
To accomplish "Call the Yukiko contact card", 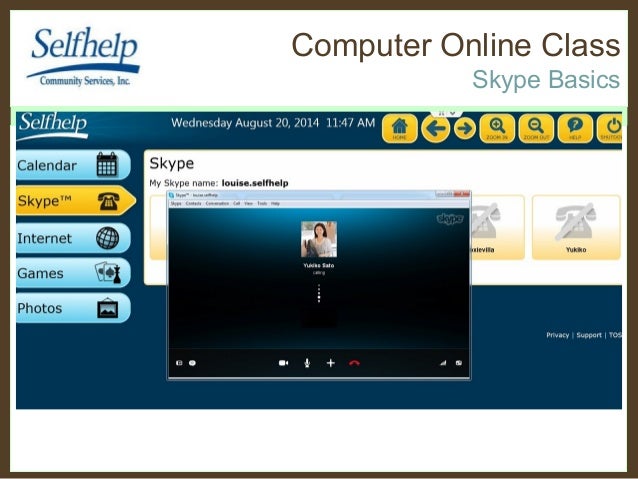I will pos(576,227).
